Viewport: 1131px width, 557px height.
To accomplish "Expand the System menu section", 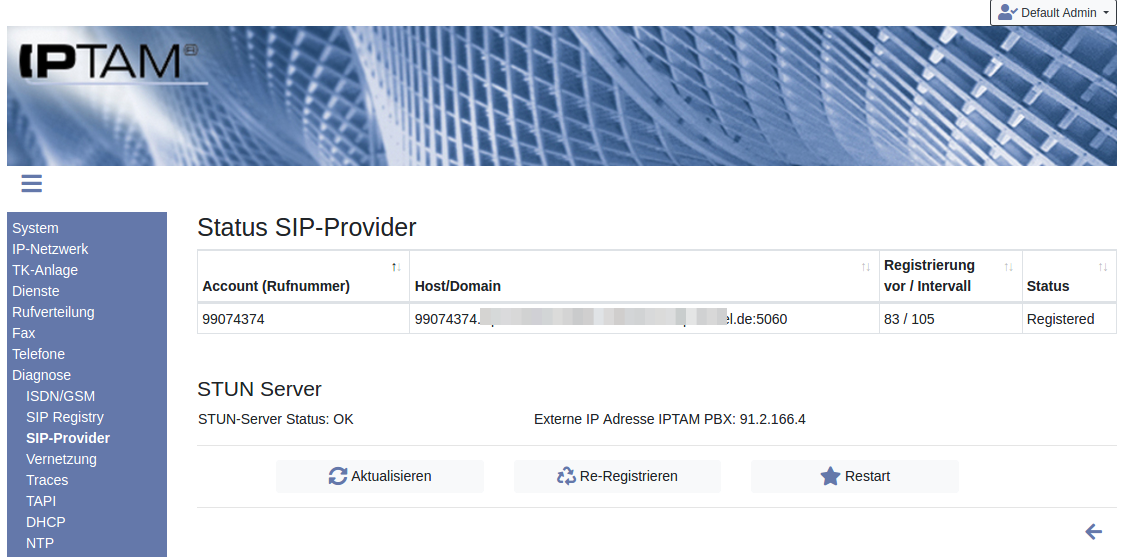I will click(35, 228).
